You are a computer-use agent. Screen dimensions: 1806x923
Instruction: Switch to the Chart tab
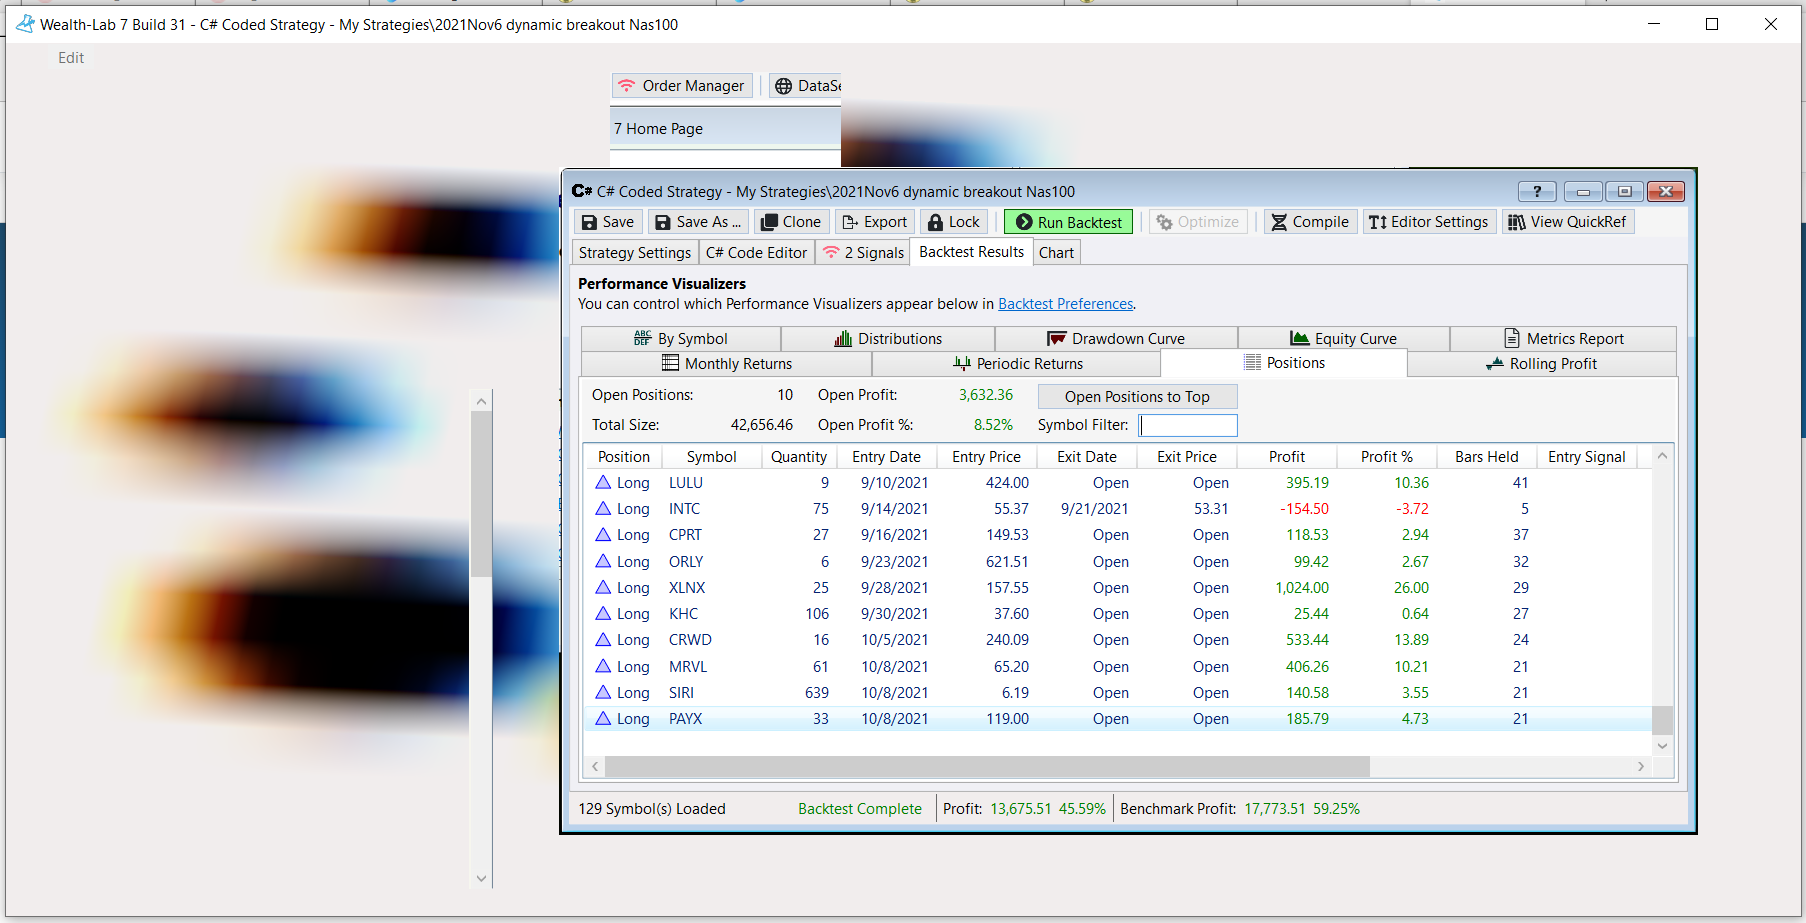(1056, 253)
